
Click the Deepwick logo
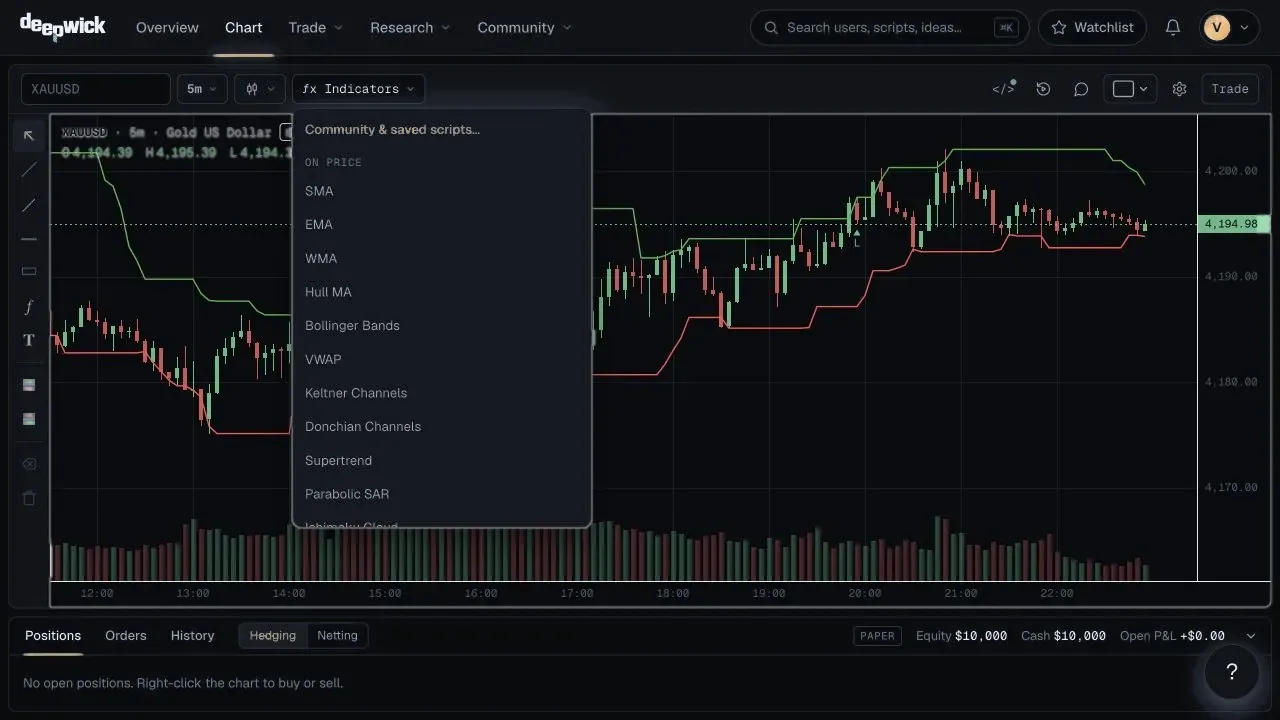click(62, 26)
